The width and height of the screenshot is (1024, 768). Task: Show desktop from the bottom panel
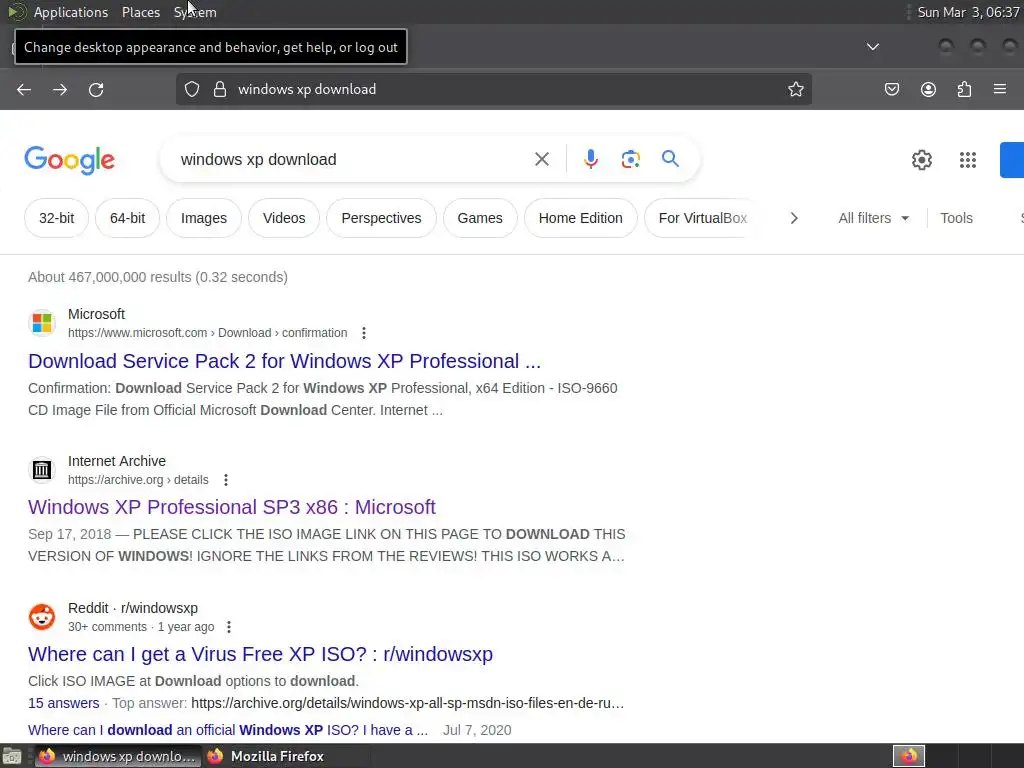click(x=12, y=756)
